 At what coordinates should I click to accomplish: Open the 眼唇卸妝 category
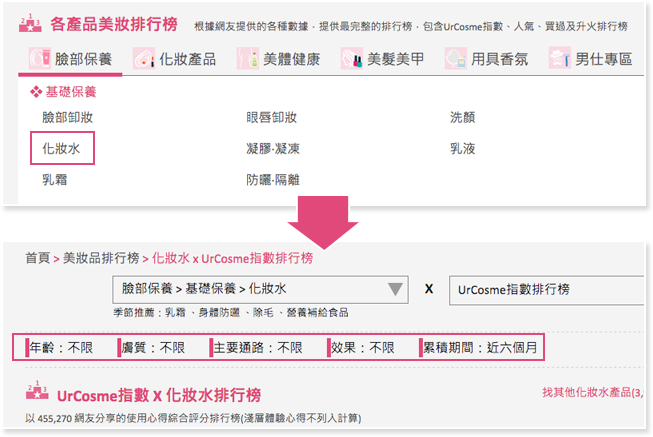click(x=271, y=117)
